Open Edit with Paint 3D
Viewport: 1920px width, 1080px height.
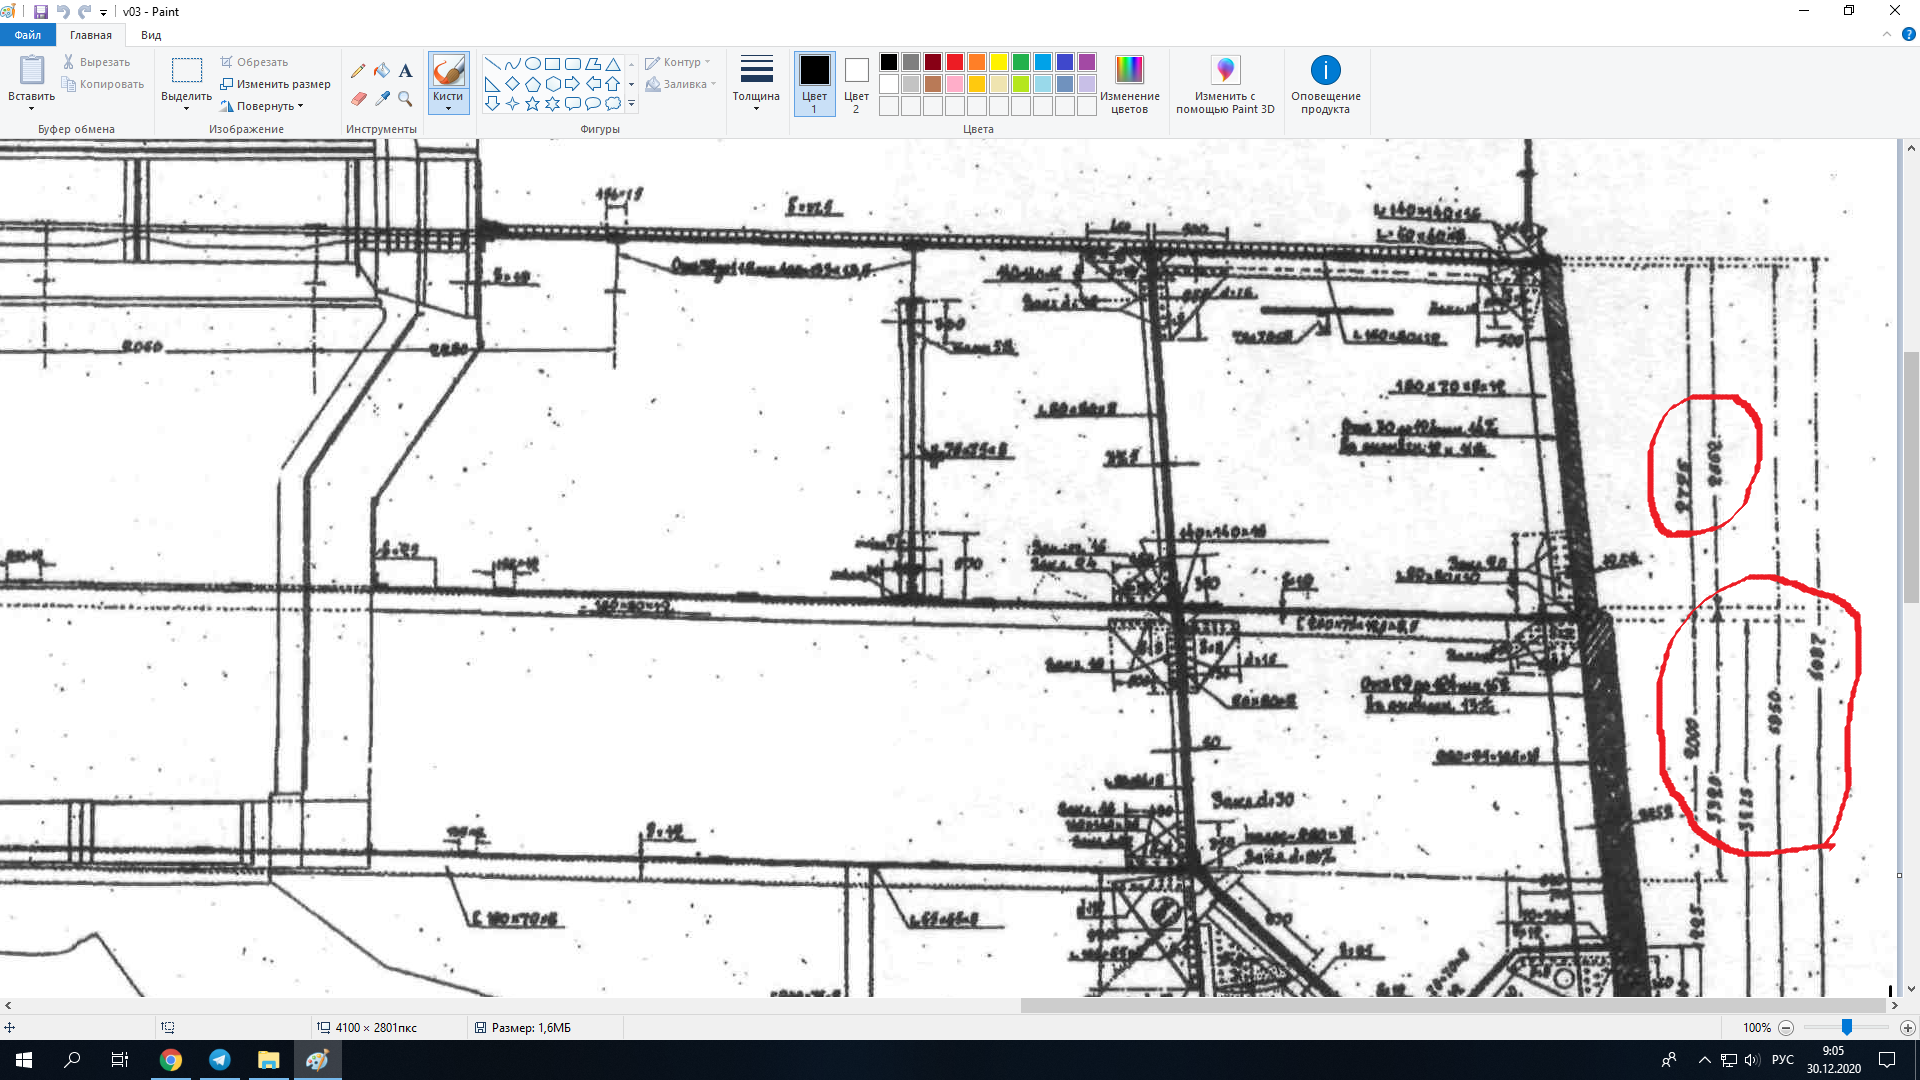[x=1225, y=72]
